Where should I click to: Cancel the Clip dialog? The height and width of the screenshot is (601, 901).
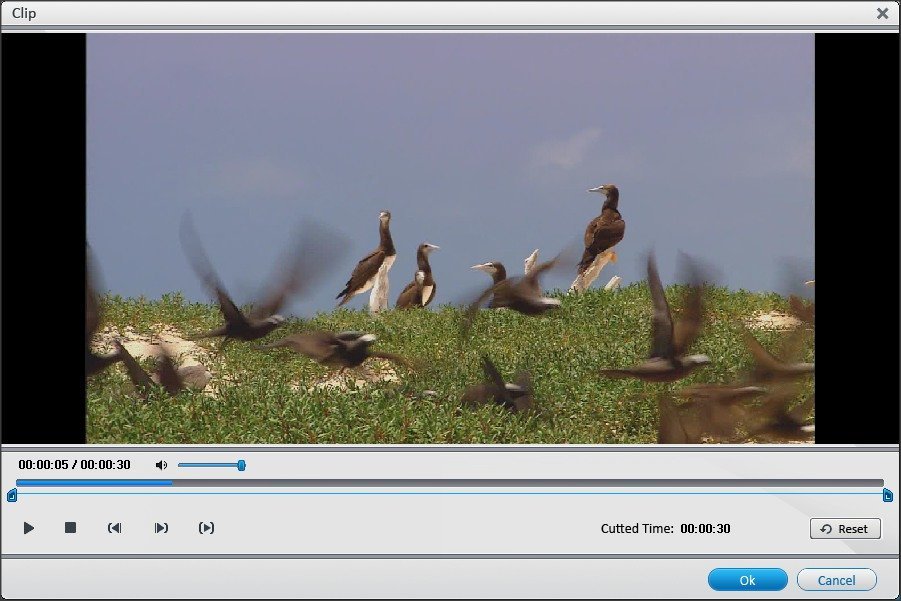pos(836,579)
